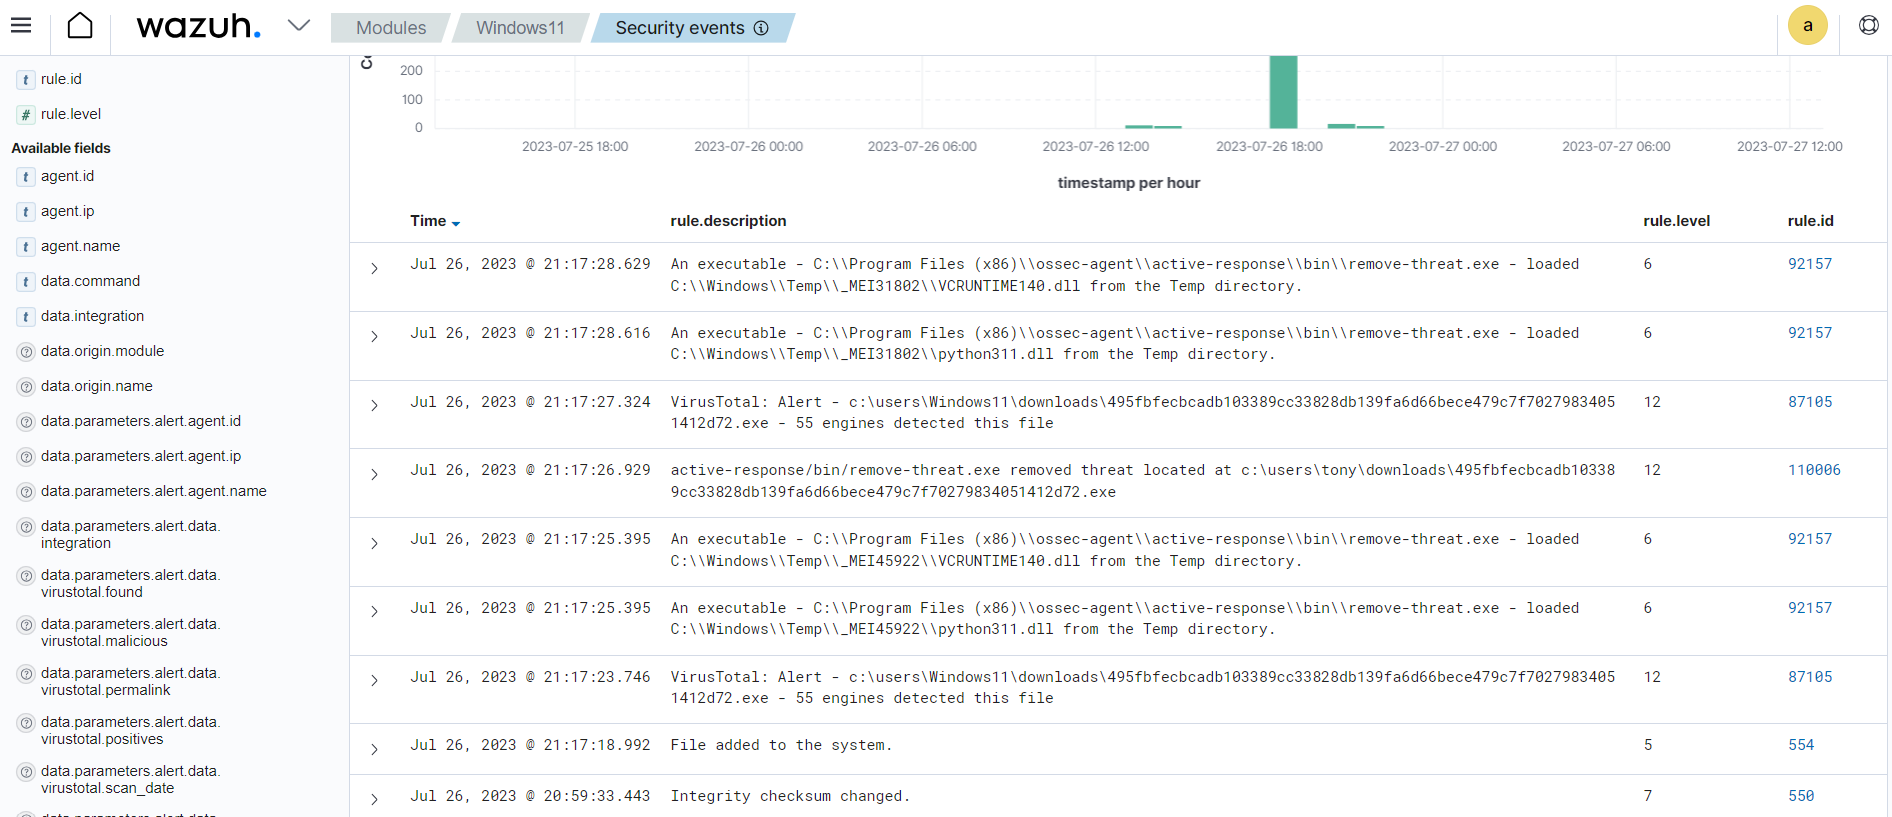The height and width of the screenshot is (817, 1892).
Task: Expand the Integrity checksum changed row
Action: click(x=374, y=799)
